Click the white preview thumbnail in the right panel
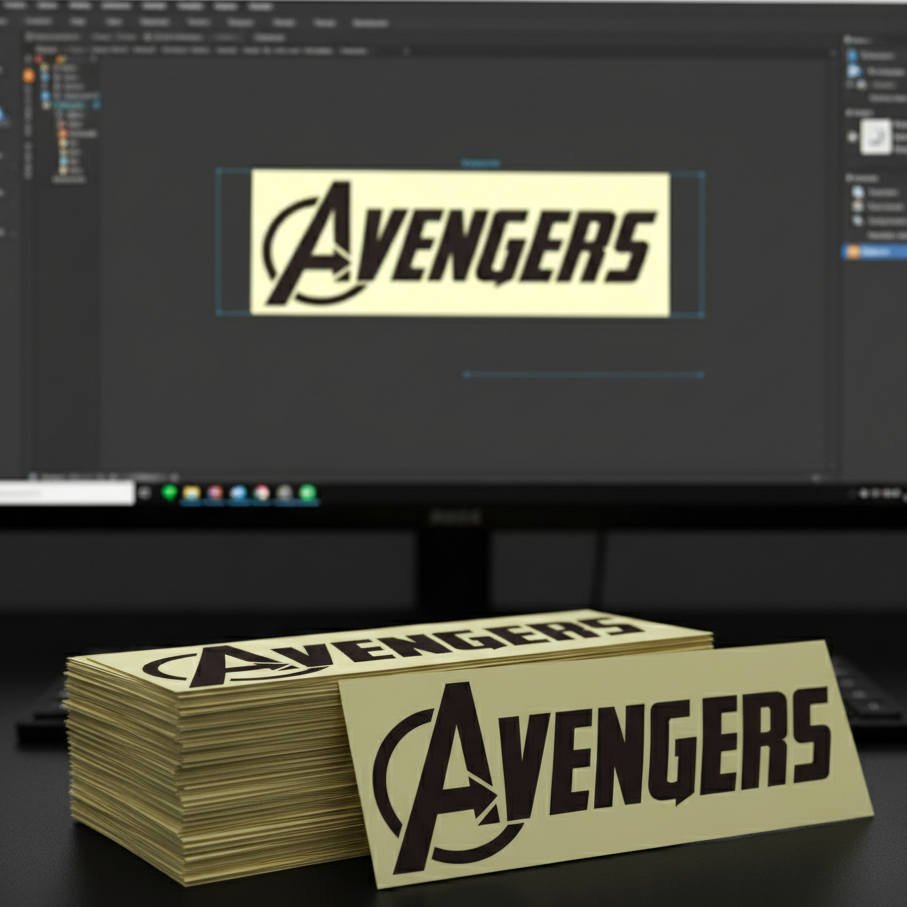907x907 pixels. [x=876, y=137]
